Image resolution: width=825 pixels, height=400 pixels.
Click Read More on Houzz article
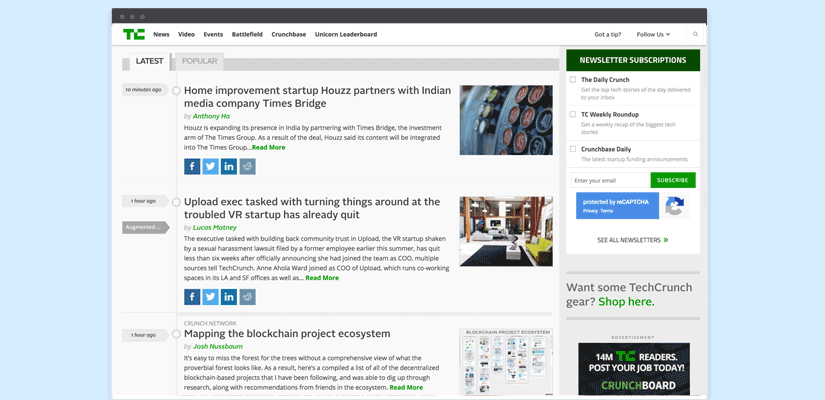268,147
